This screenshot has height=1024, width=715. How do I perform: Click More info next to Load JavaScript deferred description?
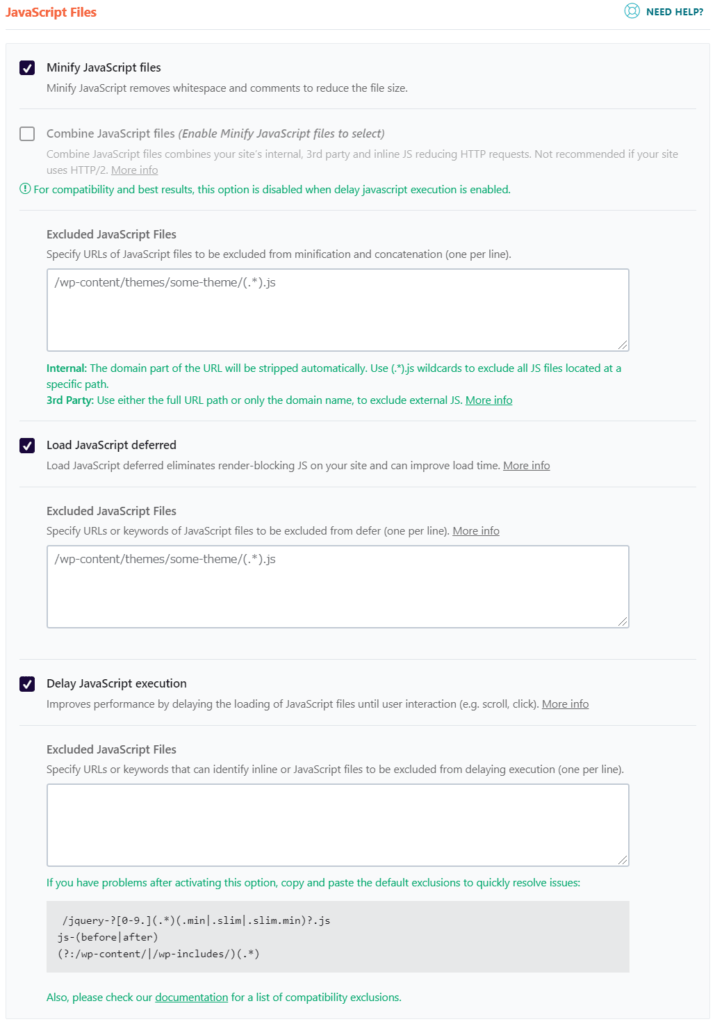[x=526, y=465]
